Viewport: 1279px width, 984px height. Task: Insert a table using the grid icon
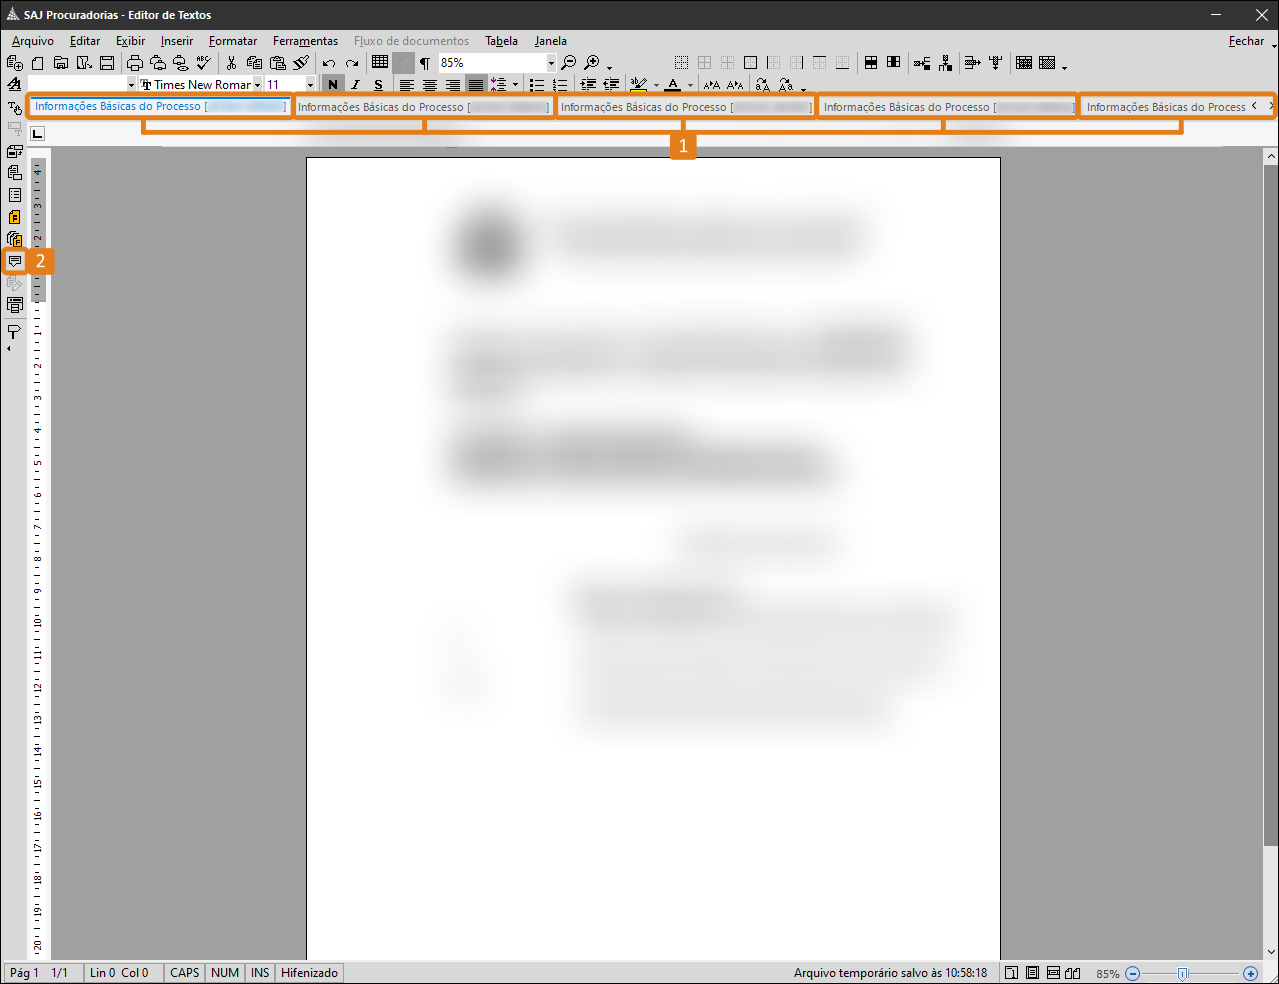380,62
